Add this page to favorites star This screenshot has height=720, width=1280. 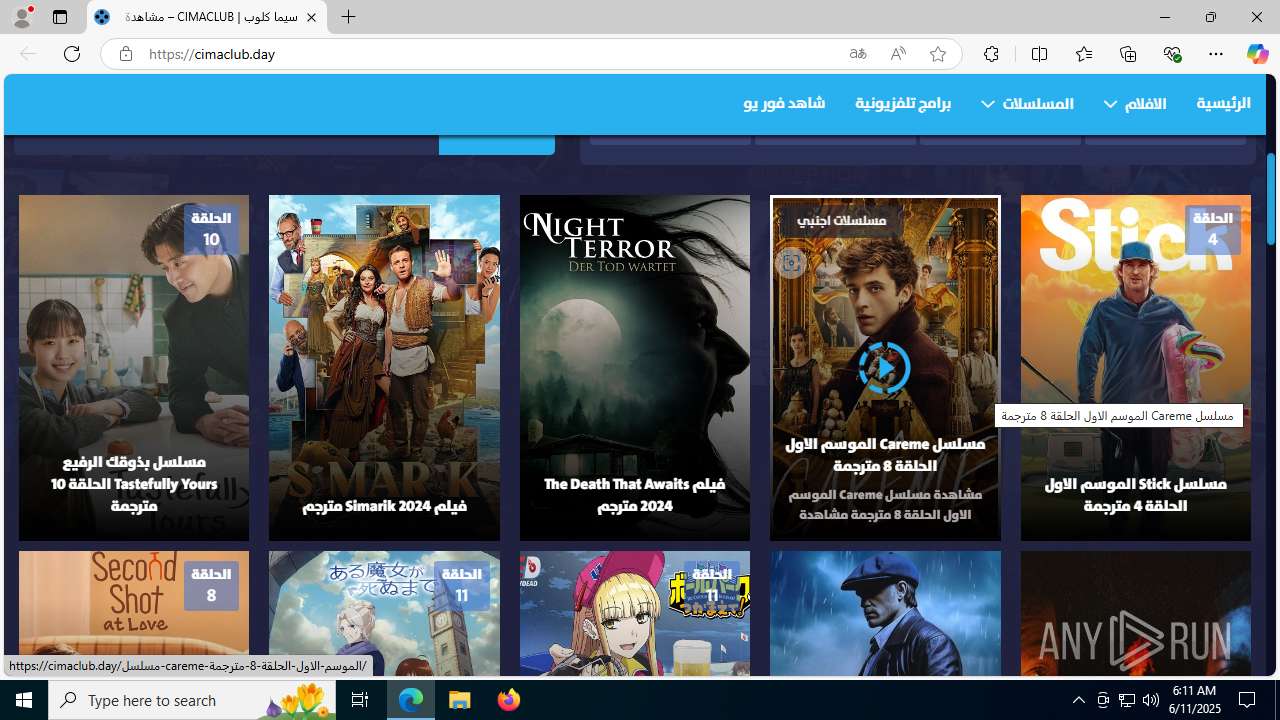[x=938, y=54]
